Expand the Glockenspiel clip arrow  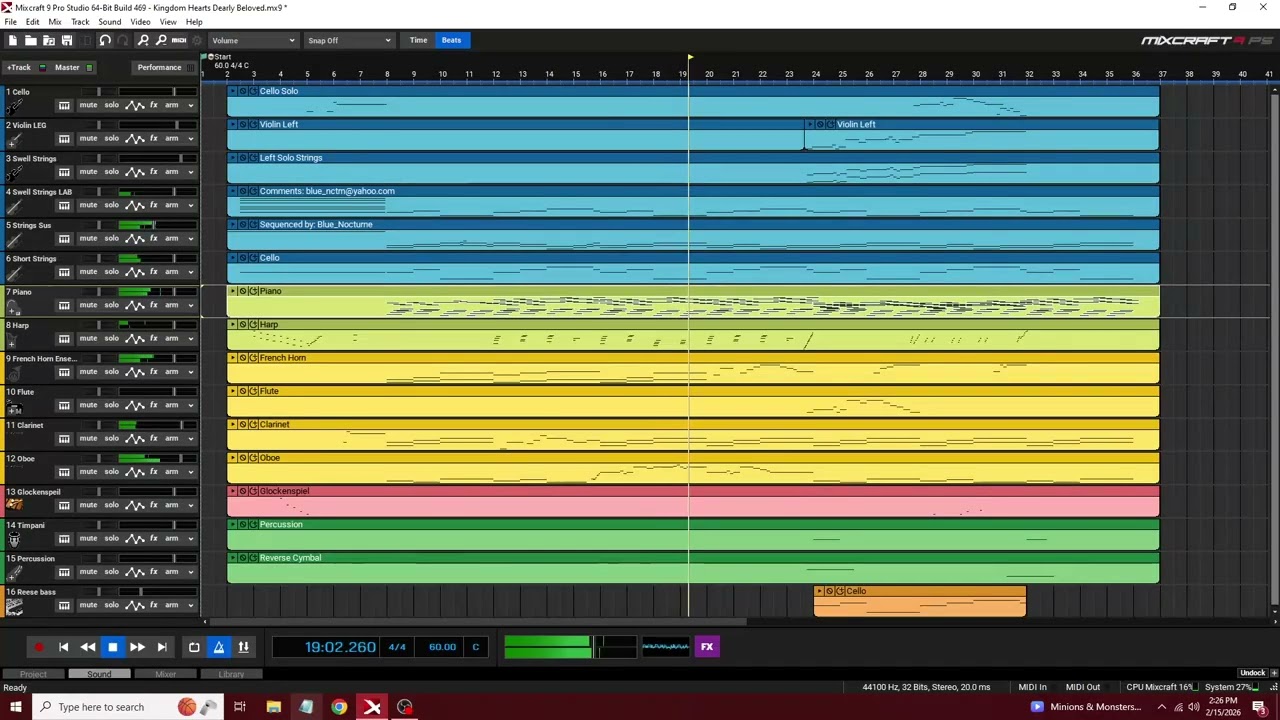coord(233,491)
